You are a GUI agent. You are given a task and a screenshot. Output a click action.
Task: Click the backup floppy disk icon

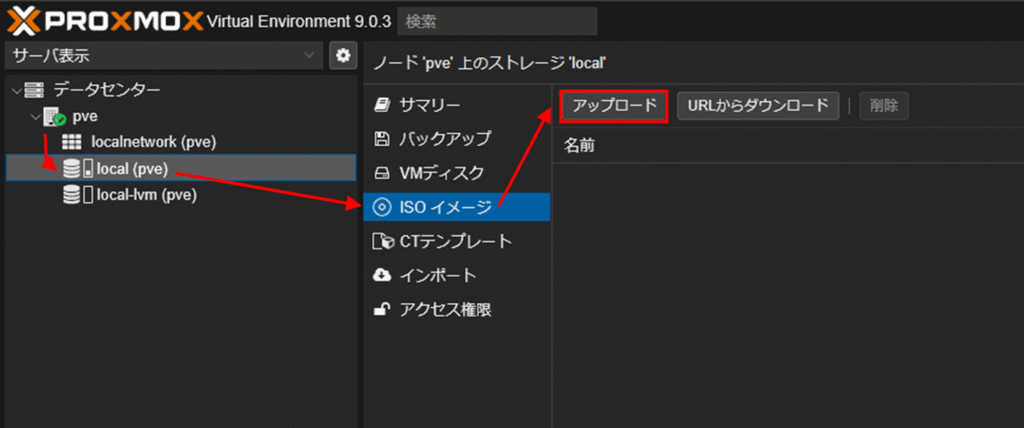click(x=381, y=139)
